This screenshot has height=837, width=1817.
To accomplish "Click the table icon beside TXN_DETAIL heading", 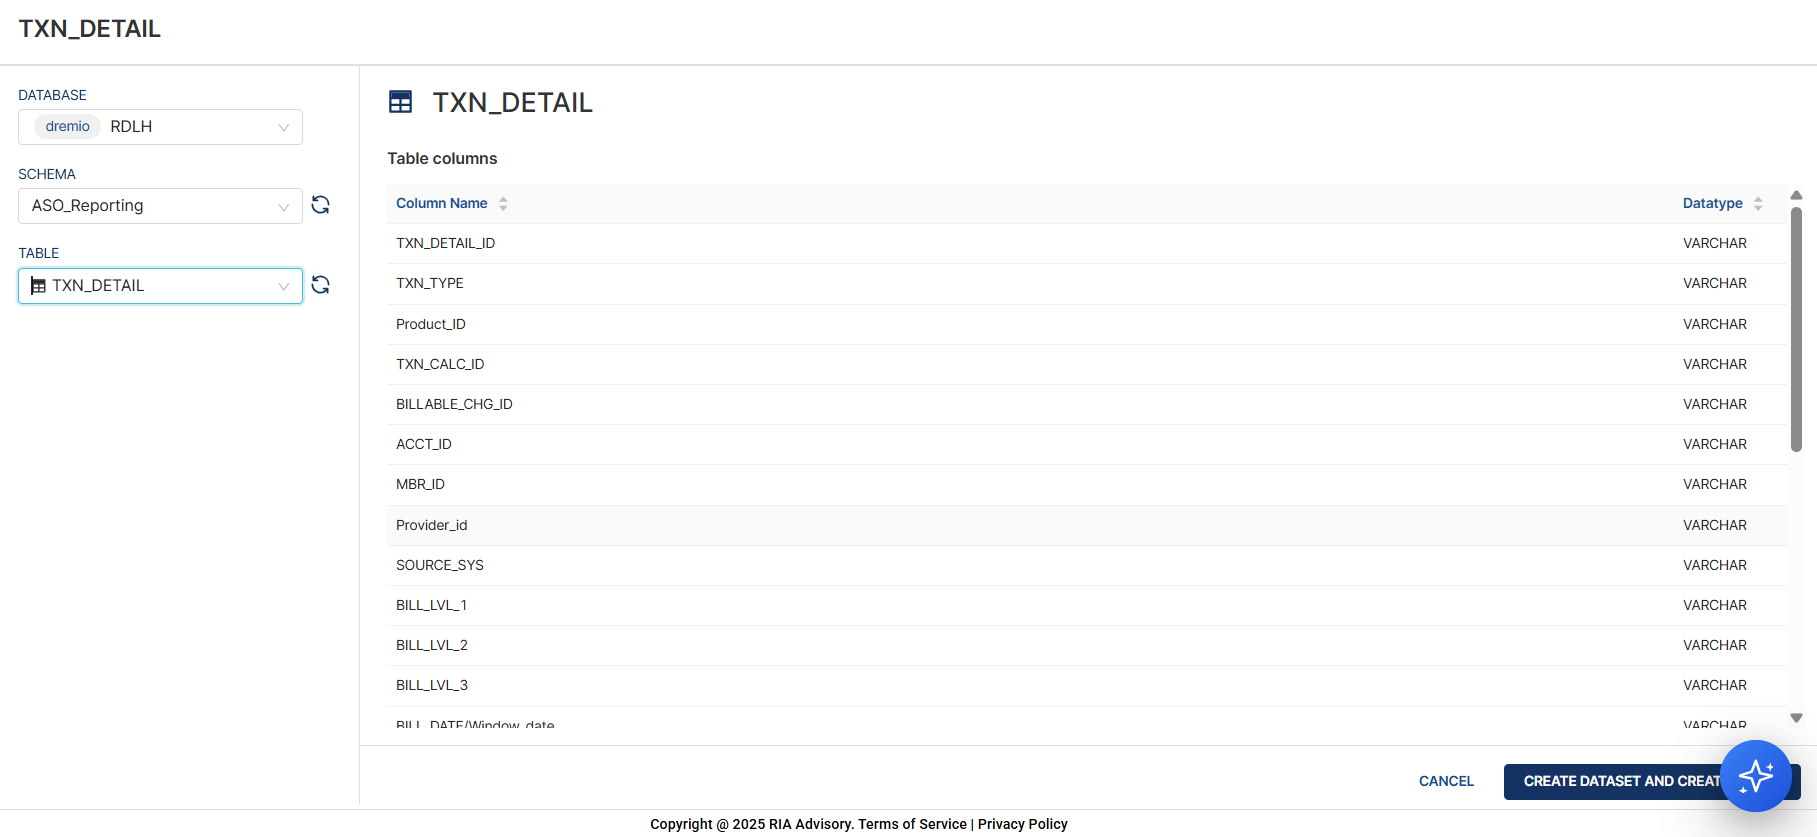I will pos(400,102).
